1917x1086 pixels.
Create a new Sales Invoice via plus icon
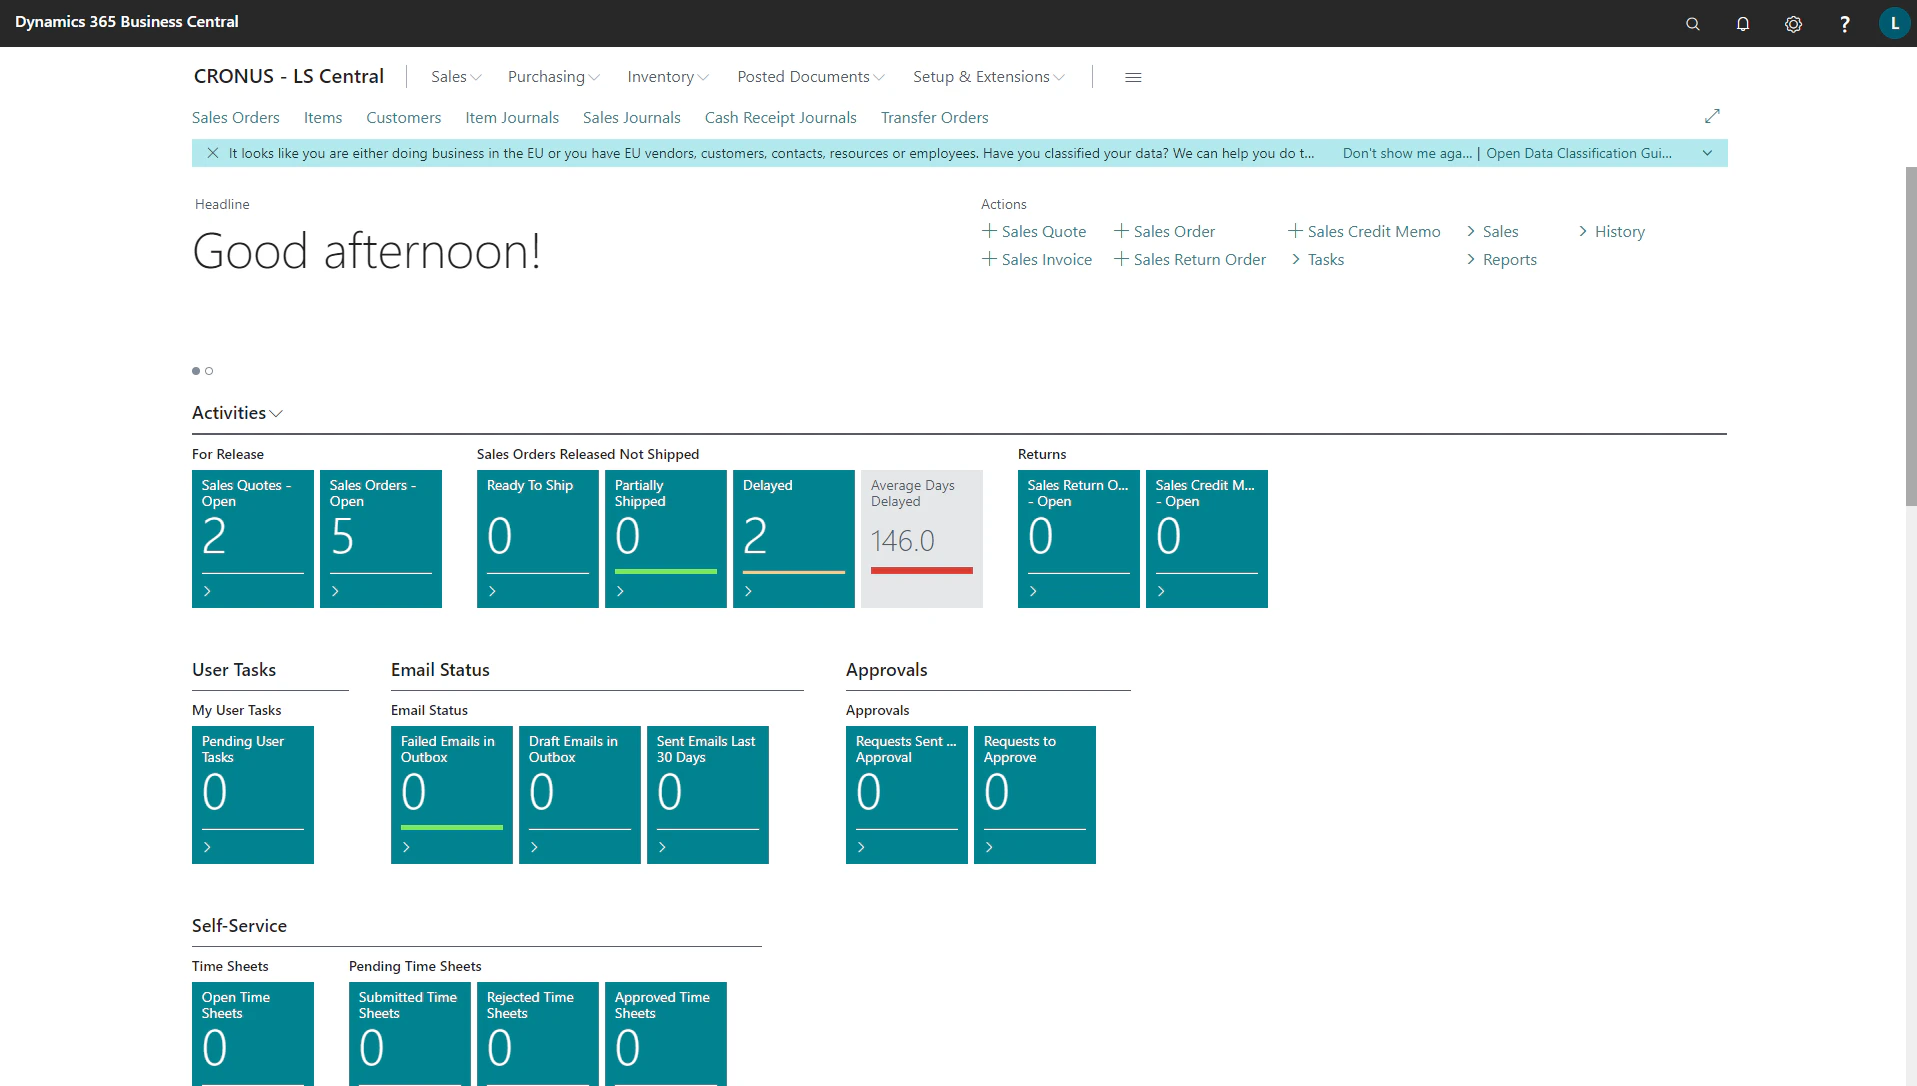(988, 259)
